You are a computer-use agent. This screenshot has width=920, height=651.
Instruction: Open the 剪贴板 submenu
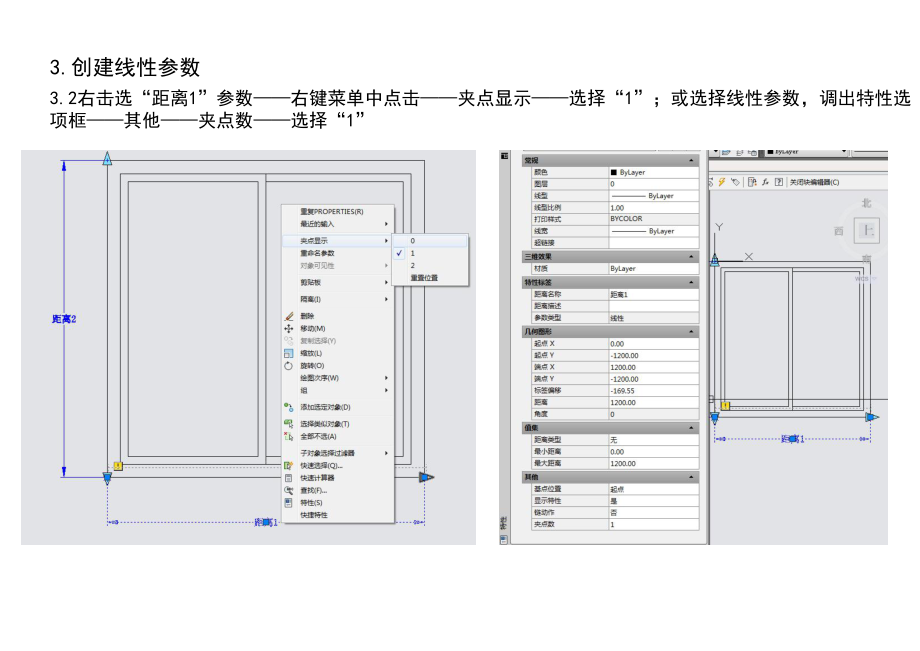pyautogui.click(x=337, y=283)
